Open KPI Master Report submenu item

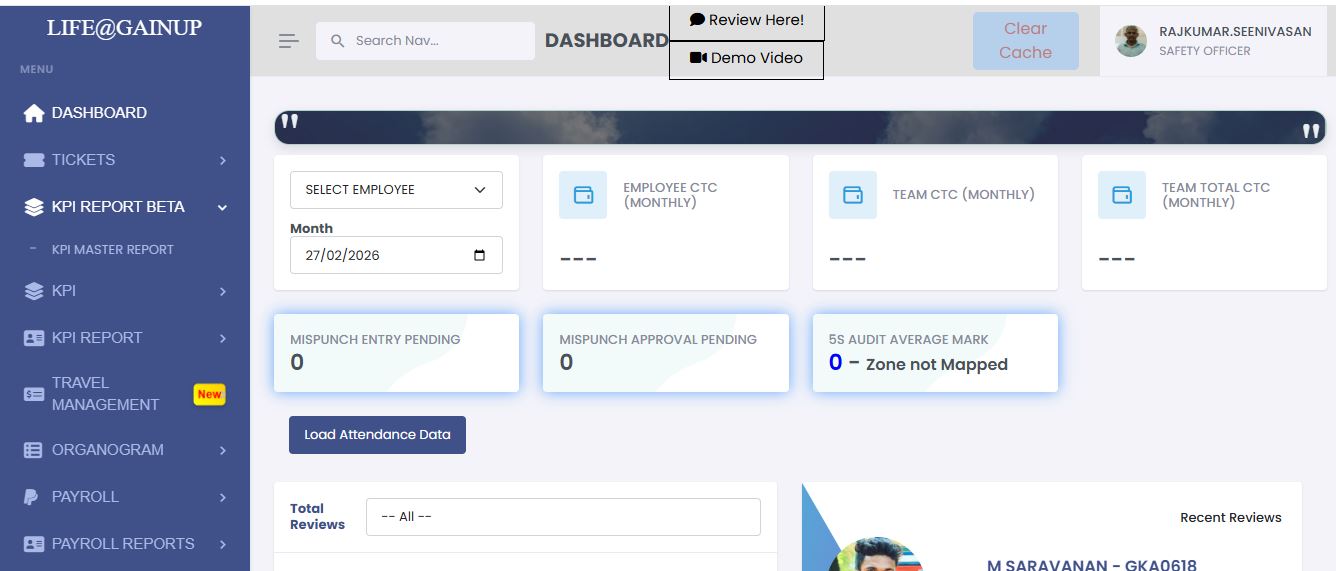point(112,250)
